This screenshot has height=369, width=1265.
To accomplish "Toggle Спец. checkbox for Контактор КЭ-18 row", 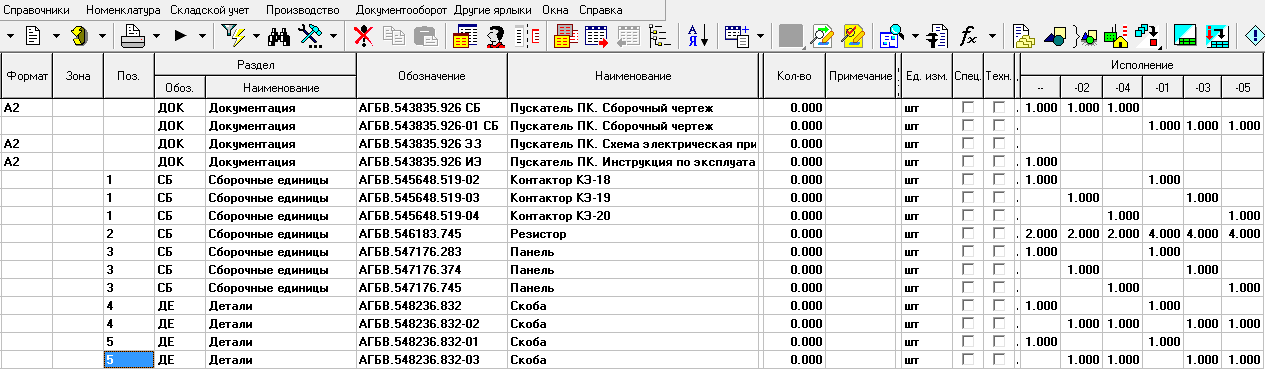I will (x=967, y=180).
